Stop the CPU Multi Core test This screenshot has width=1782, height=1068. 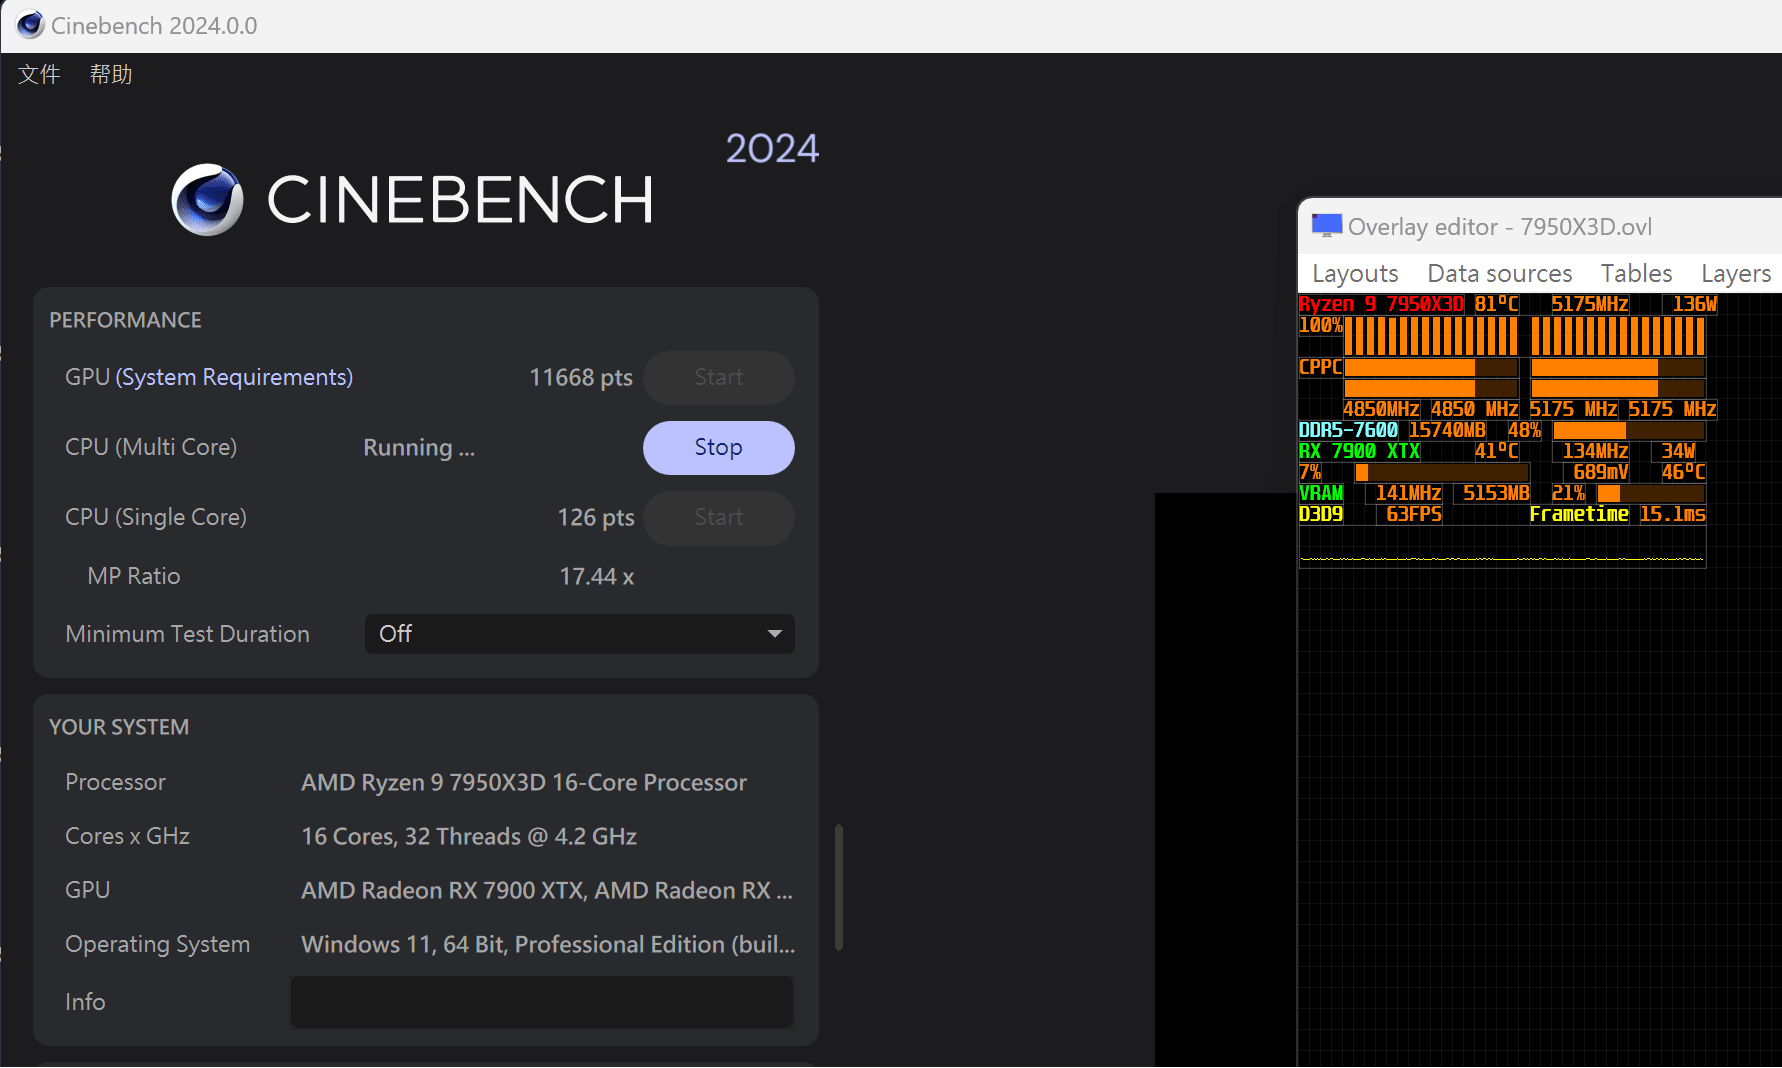[718, 447]
